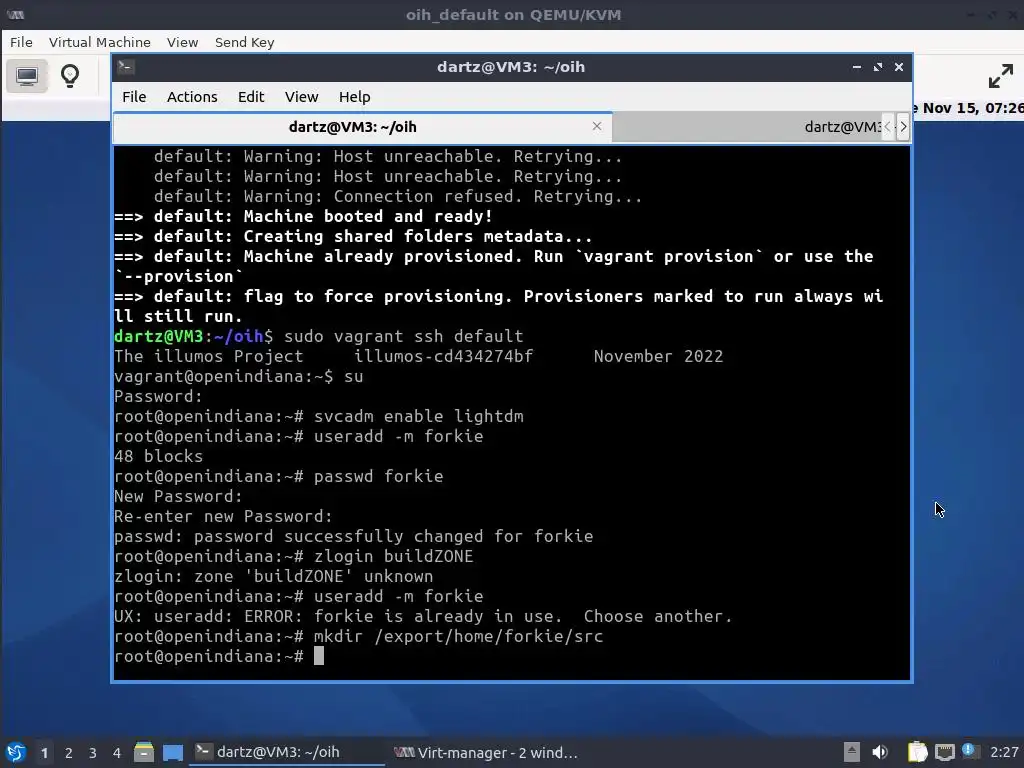Click the volume speaker icon in tray
The height and width of the screenshot is (768, 1024).
coord(880,752)
